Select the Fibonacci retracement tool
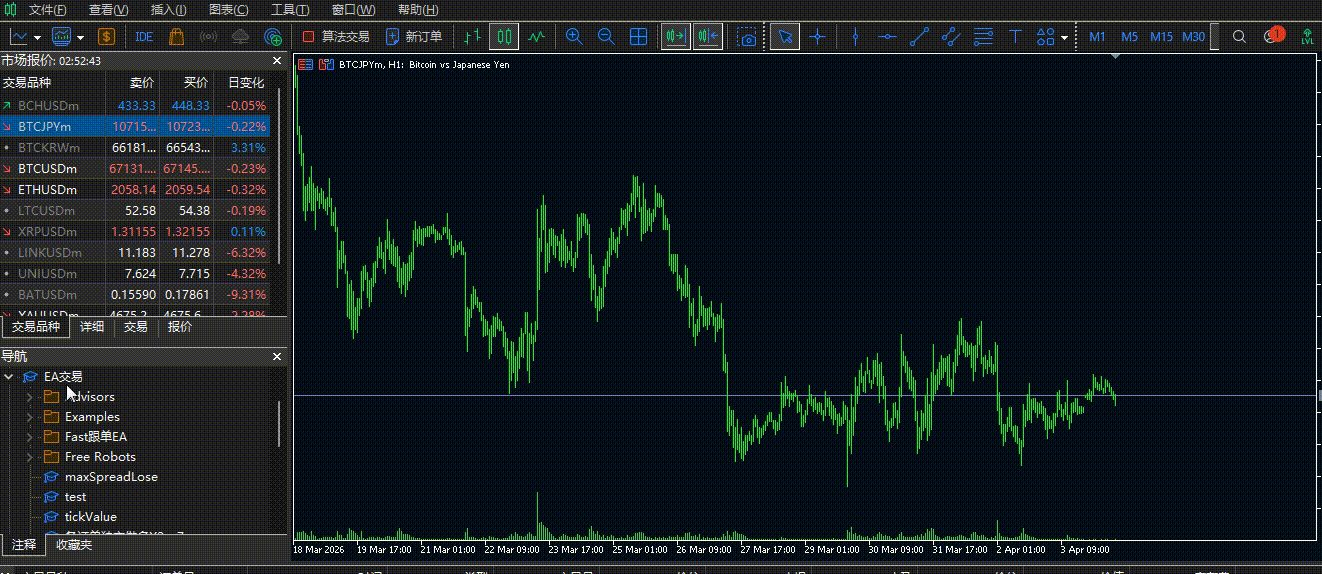This screenshot has width=1322, height=574. pos(983,37)
